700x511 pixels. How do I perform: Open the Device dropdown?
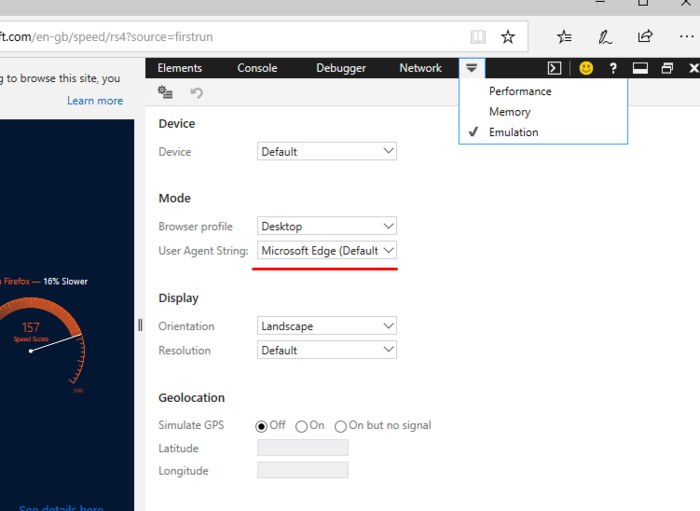pos(327,152)
